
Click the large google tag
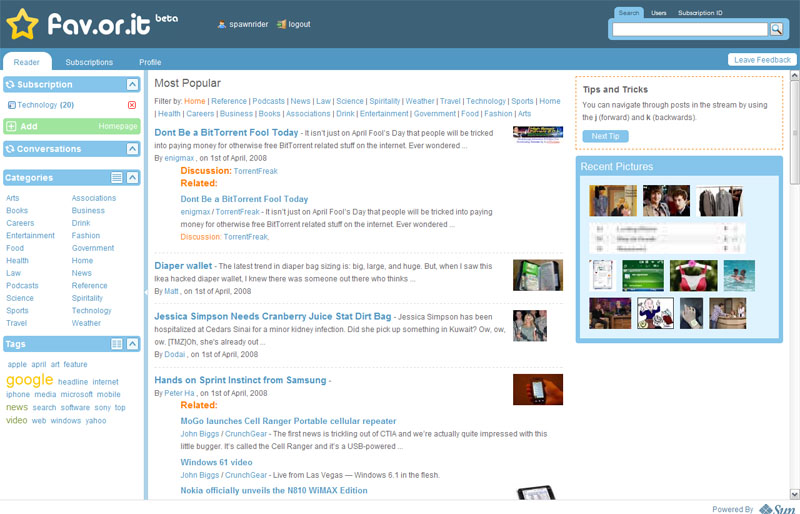pos(29,380)
